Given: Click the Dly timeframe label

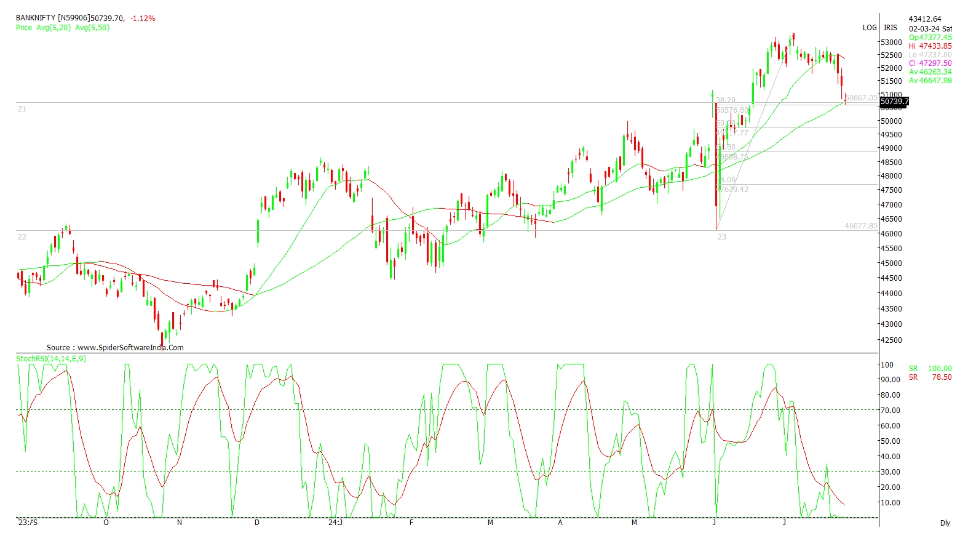Looking at the screenshot, I should [944, 523].
